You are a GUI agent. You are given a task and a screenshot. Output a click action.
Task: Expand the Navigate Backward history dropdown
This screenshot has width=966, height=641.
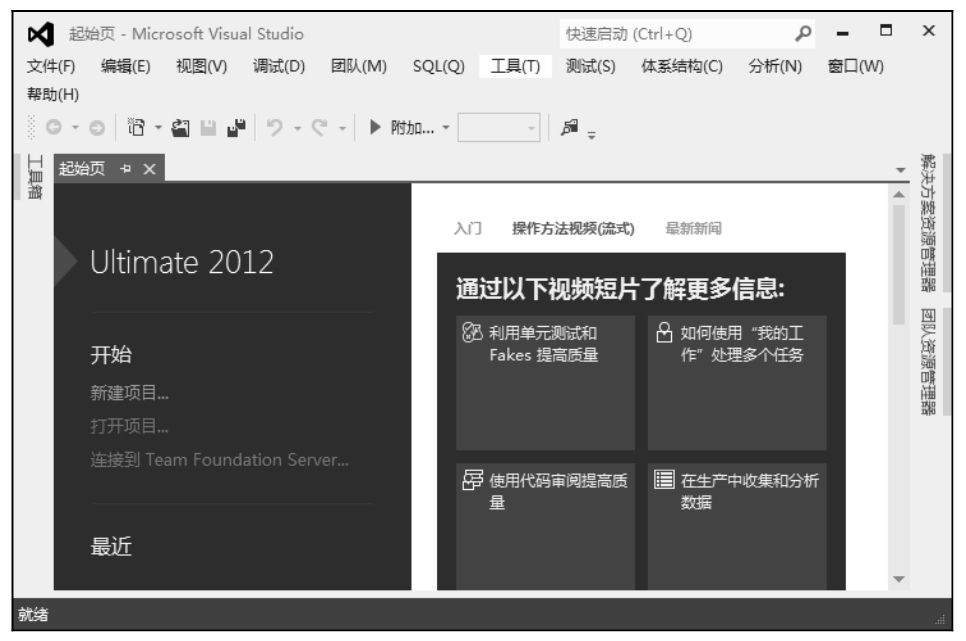[x=75, y=128]
